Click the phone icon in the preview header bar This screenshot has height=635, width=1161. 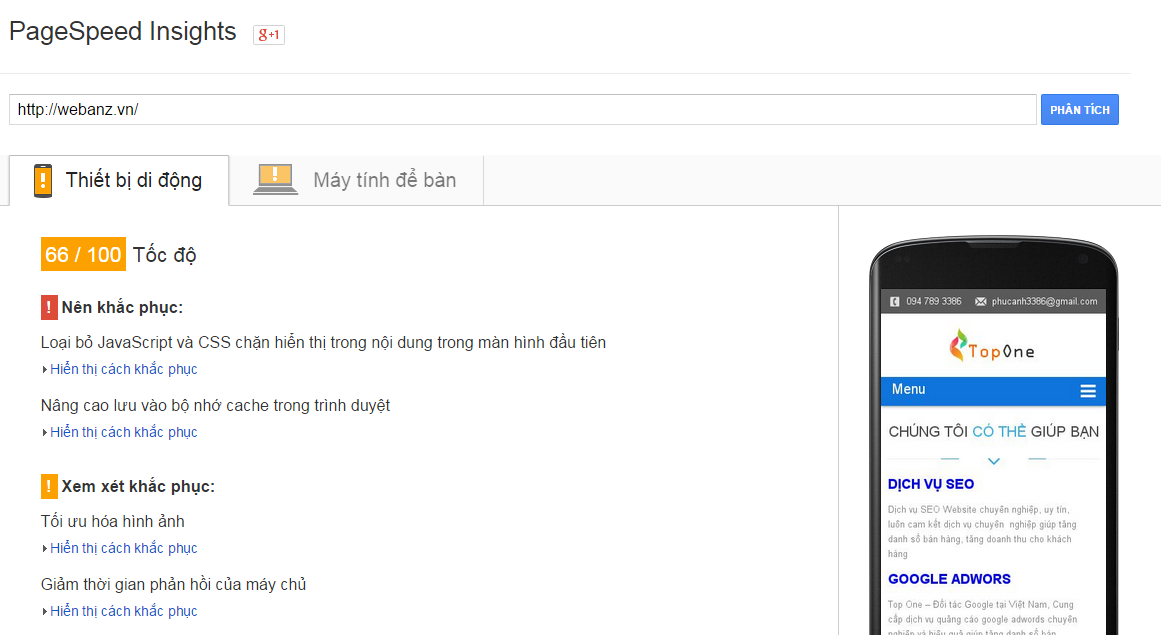(896, 301)
